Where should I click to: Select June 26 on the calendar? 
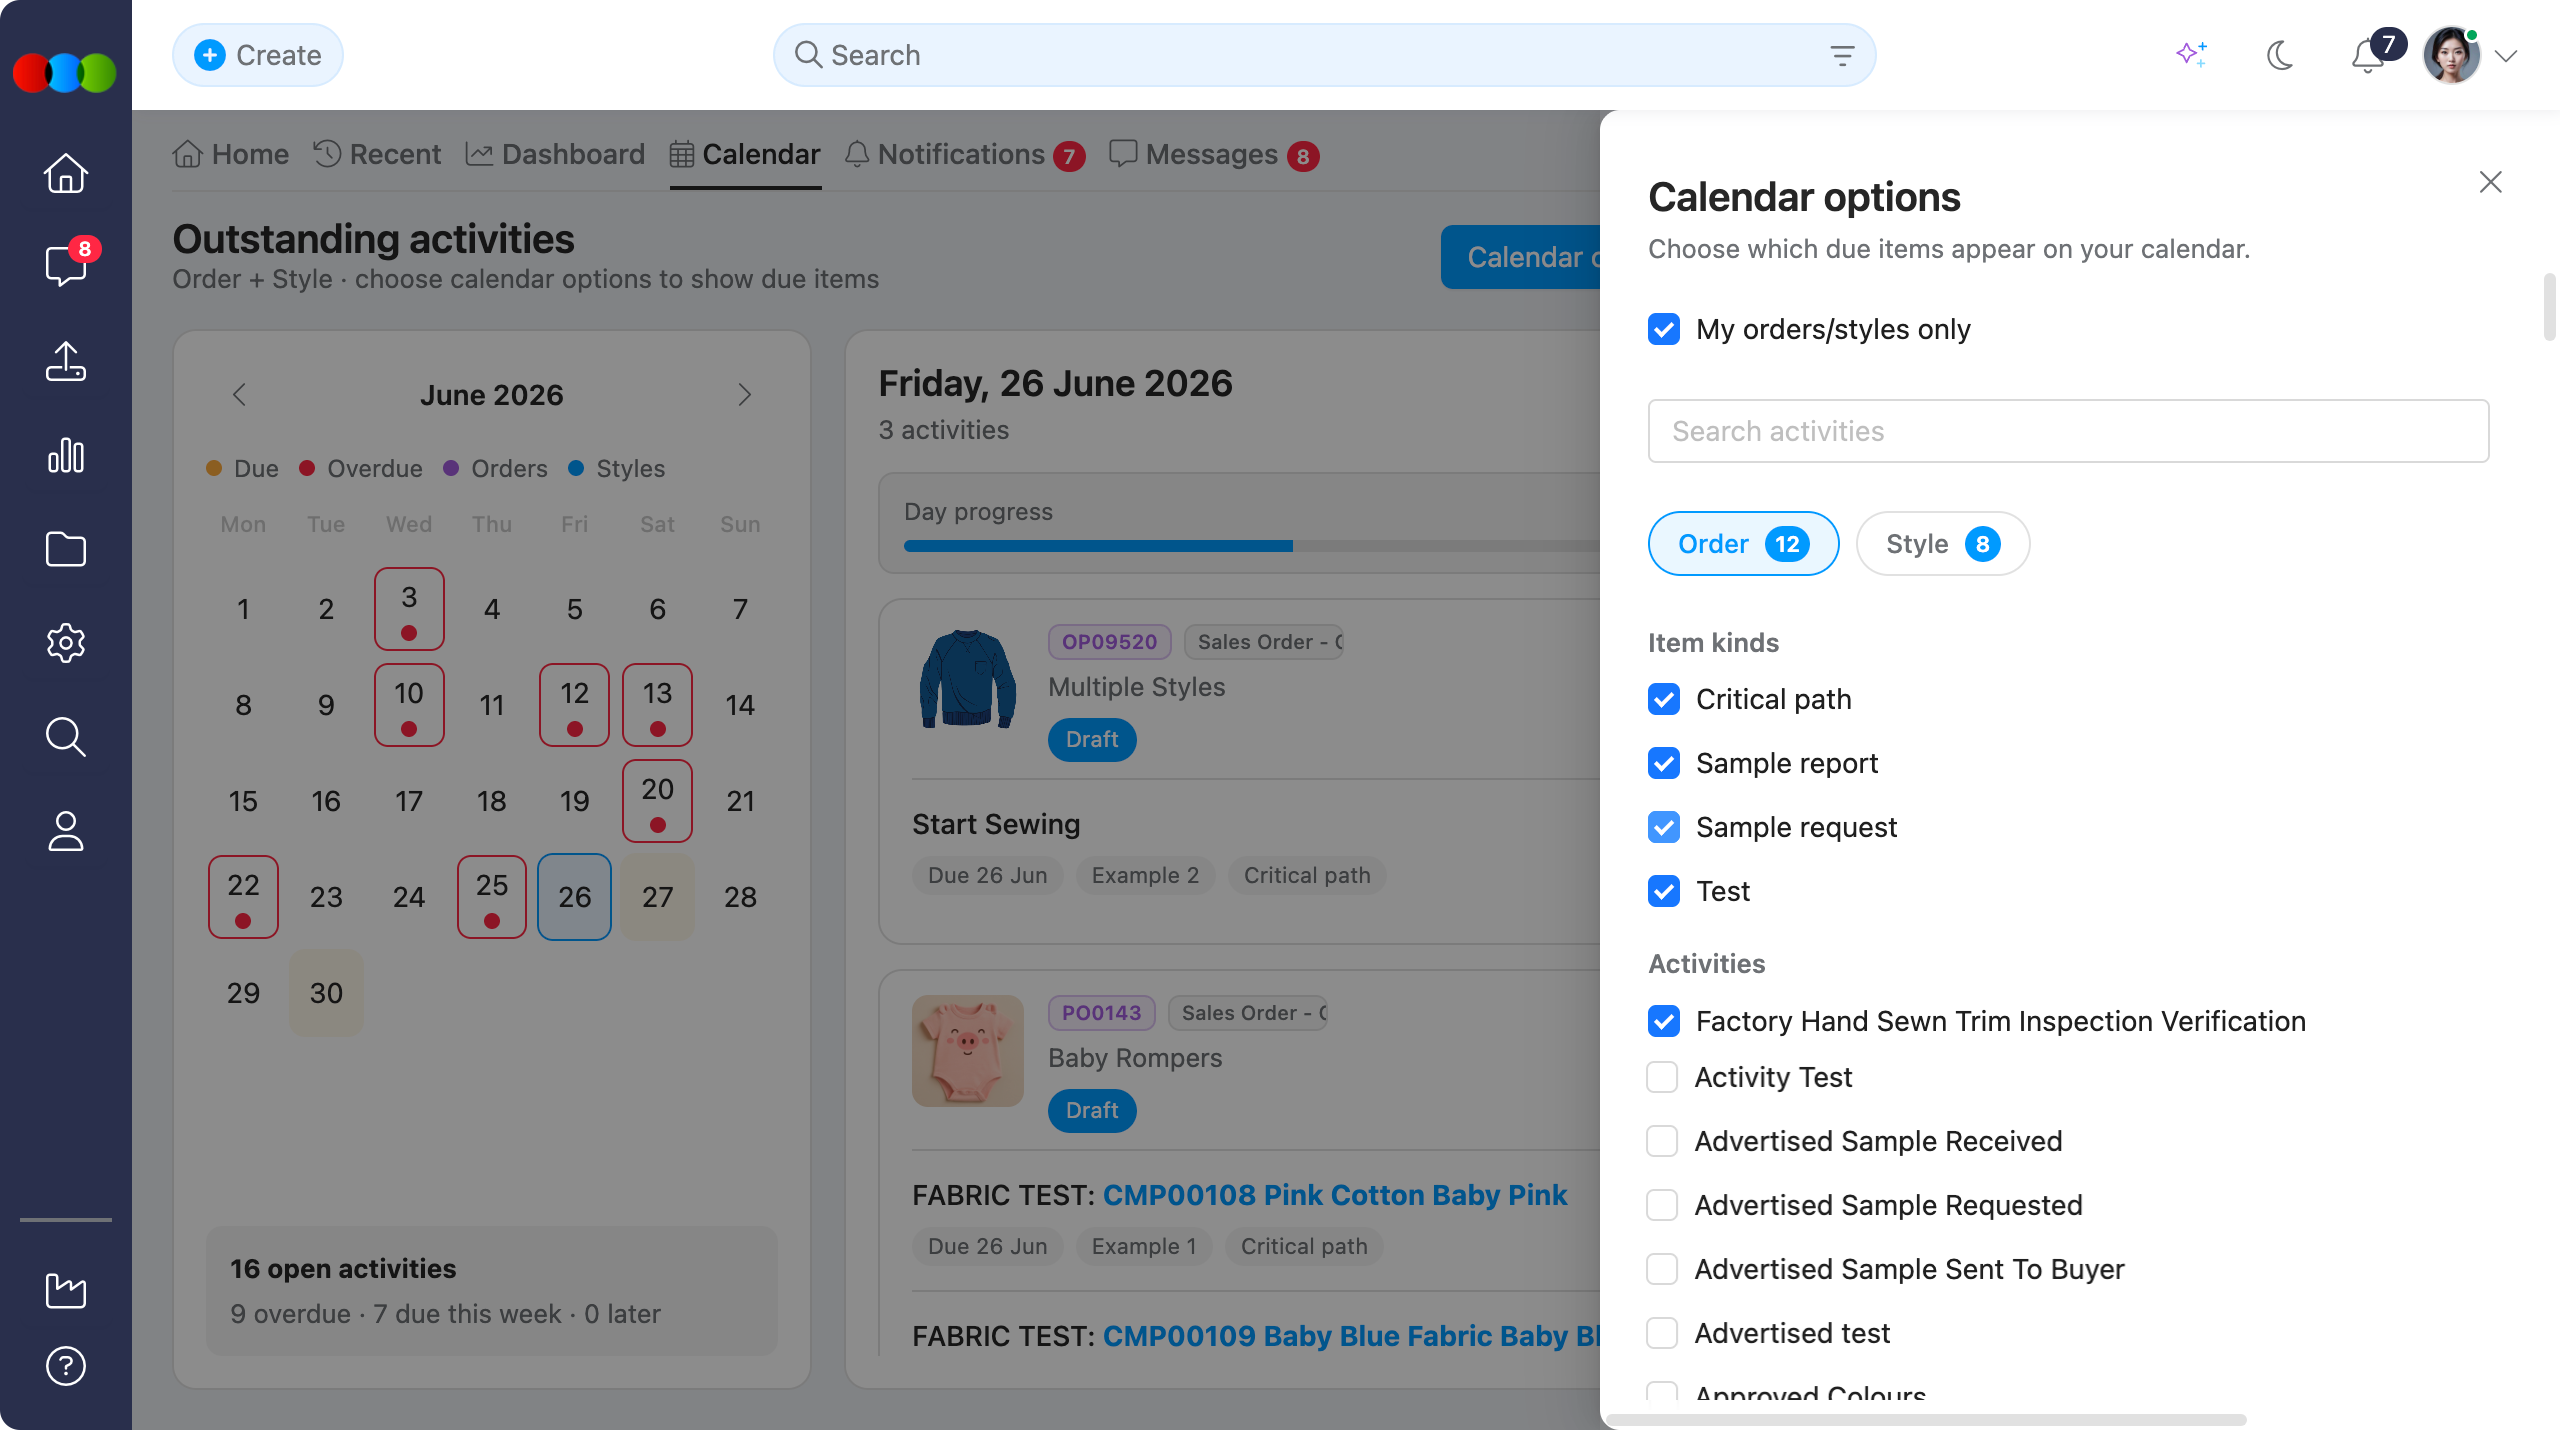click(x=574, y=897)
